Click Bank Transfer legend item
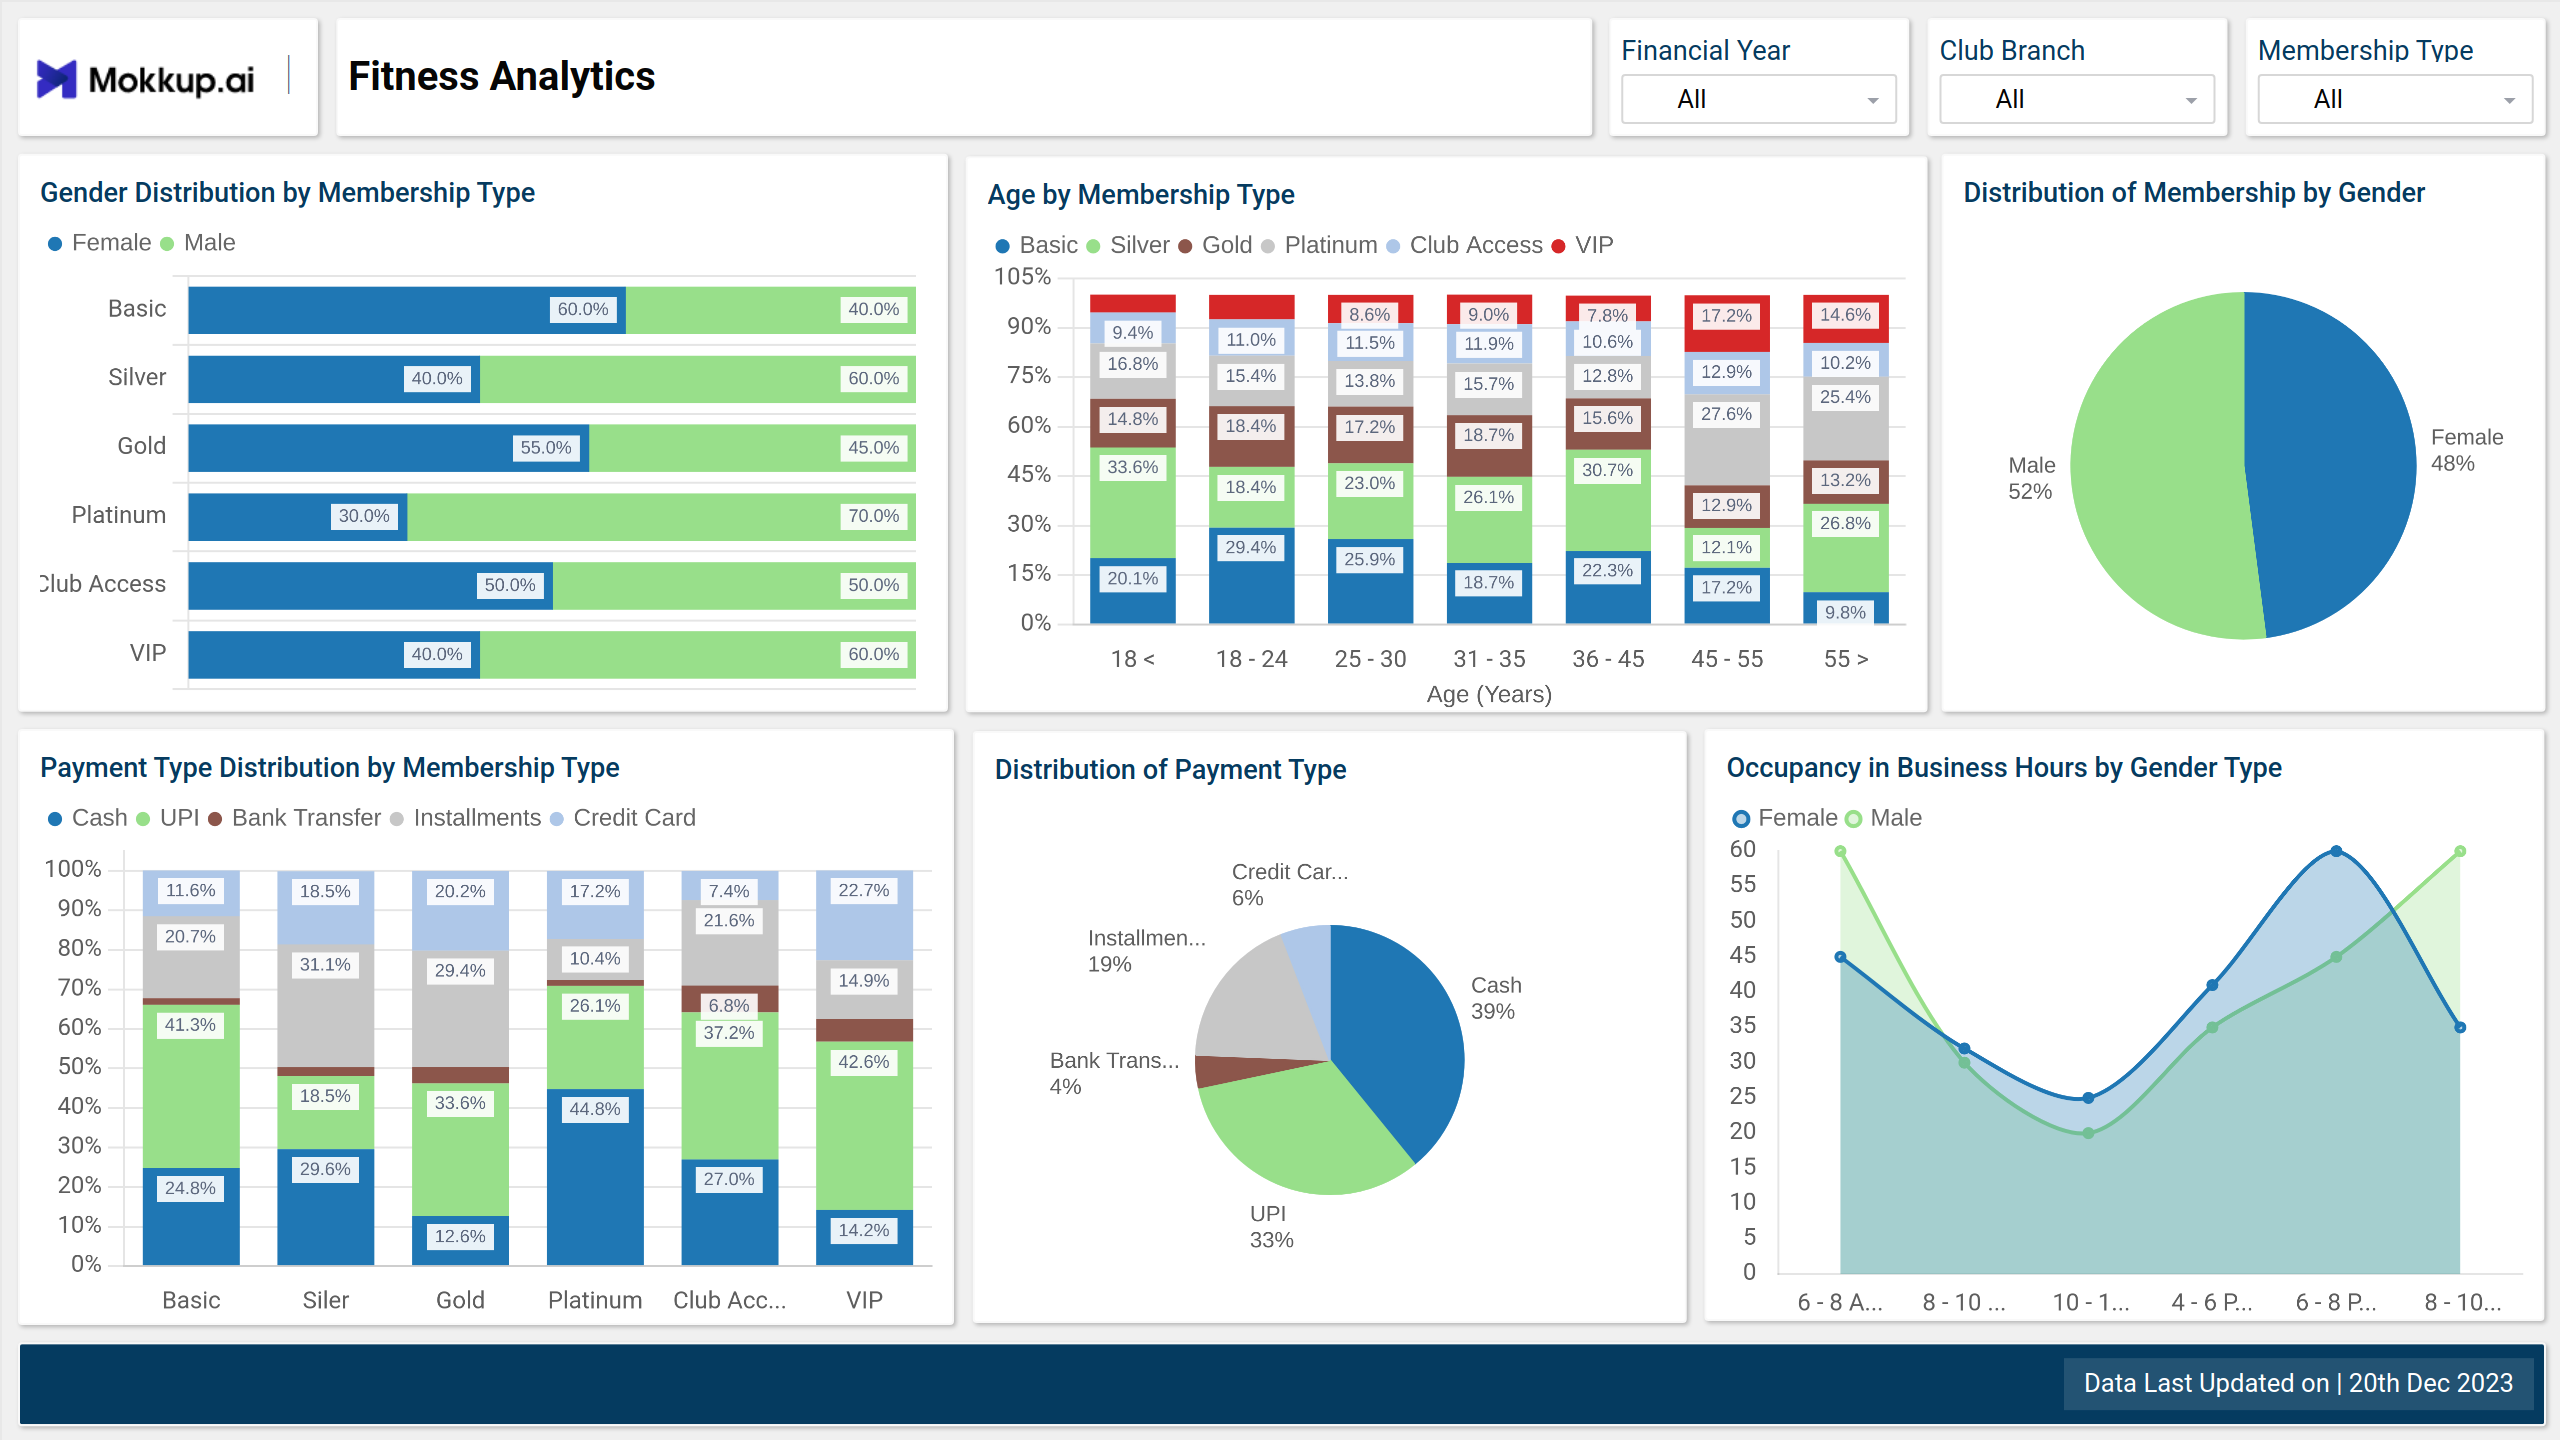The height and width of the screenshot is (1440, 2560). point(295,818)
